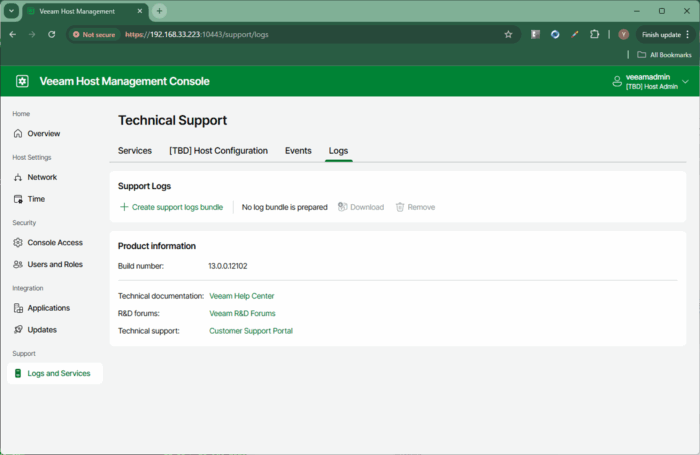The image size is (700, 455).
Task: Click the browser profile avatar Y
Action: point(624,34)
